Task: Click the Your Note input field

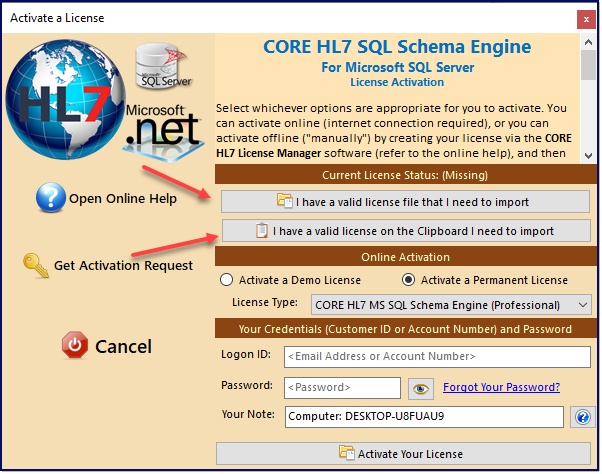Action: point(424,417)
